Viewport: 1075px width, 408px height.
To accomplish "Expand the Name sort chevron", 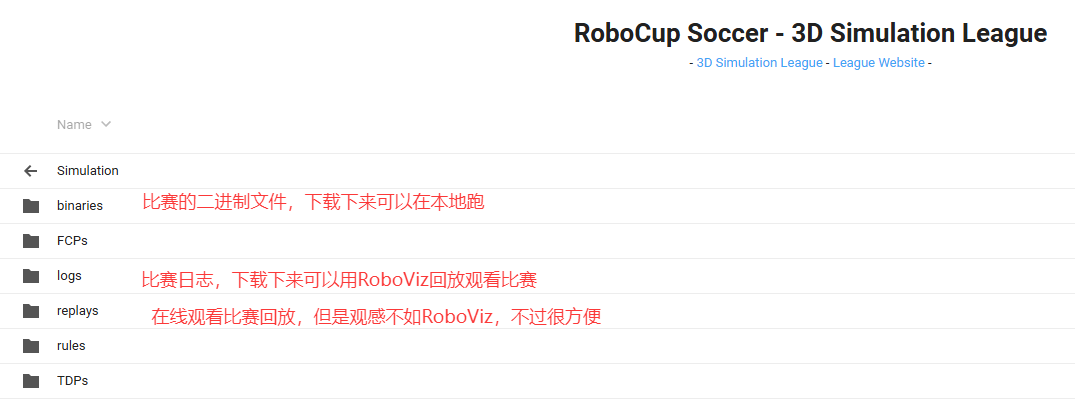I will (x=106, y=125).
